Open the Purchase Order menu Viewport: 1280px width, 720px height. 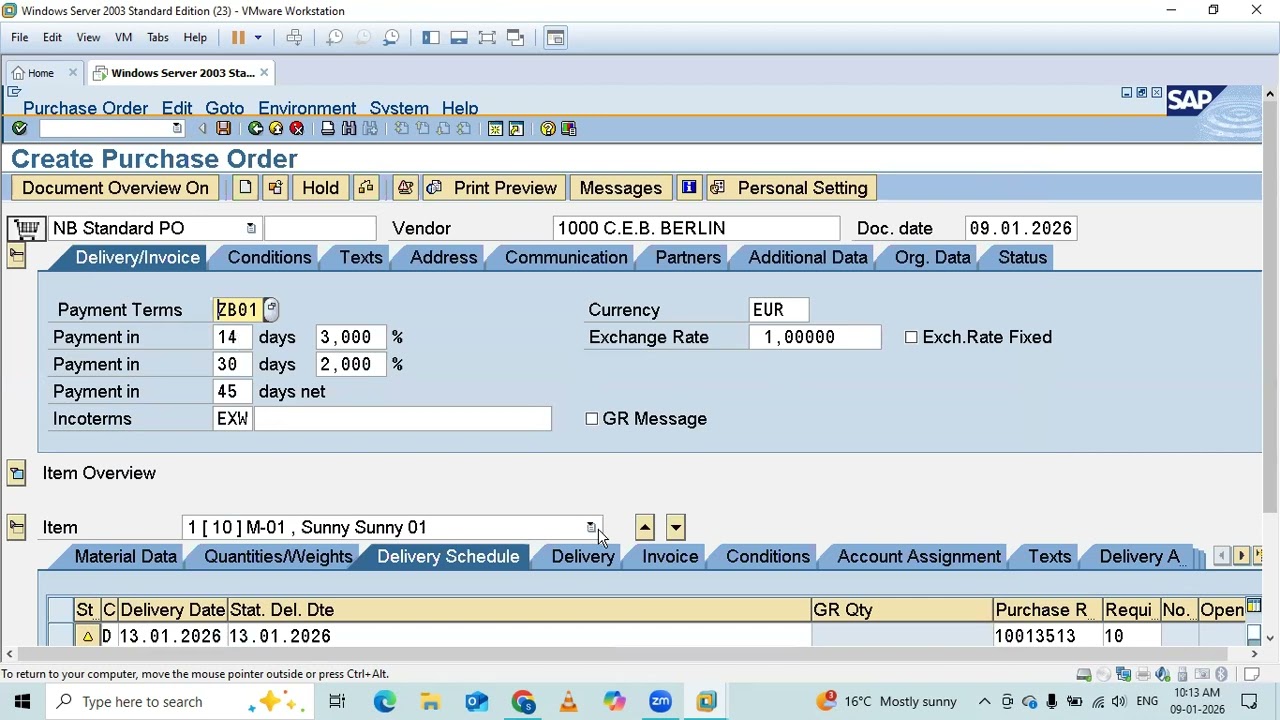pyautogui.click(x=85, y=108)
